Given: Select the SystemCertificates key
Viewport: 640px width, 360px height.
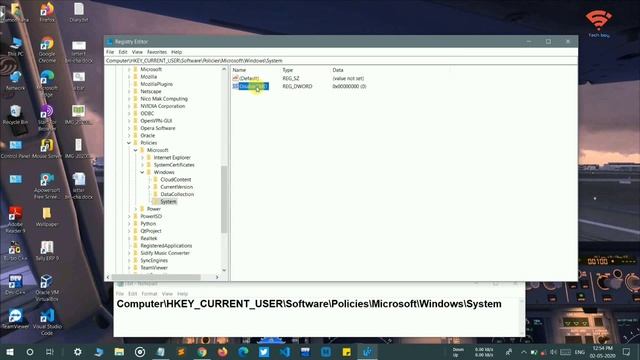Looking at the screenshot, I should click(x=174, y=165).
